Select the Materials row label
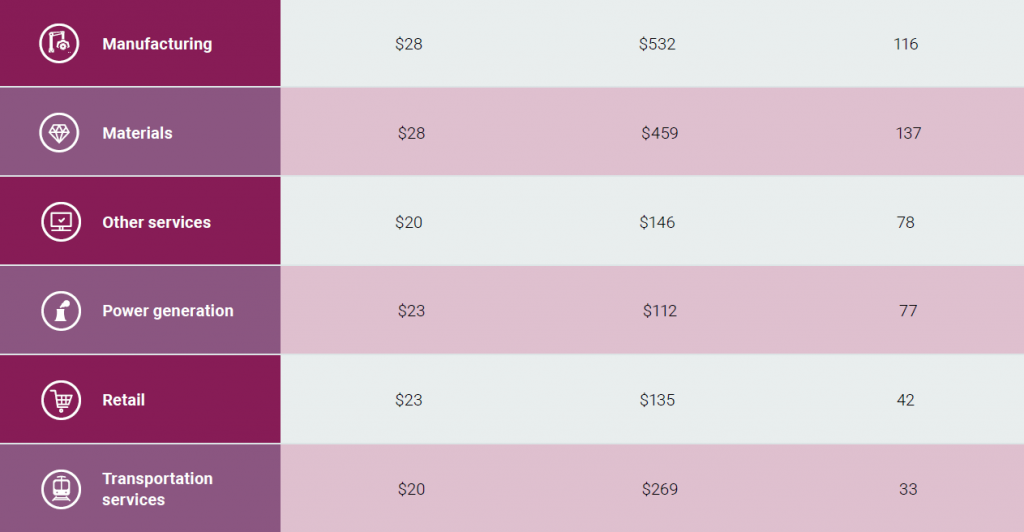Image resolution: width=1024 pixels, height=532 pixels. coord(137,133)
